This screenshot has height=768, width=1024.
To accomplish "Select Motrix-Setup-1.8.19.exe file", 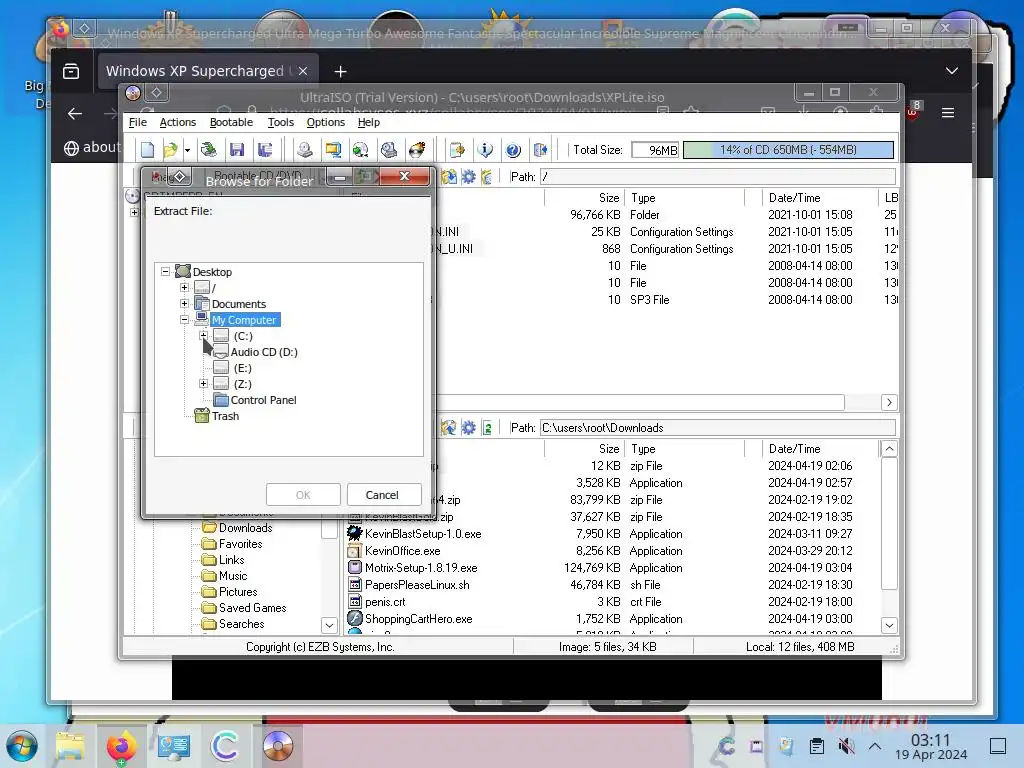I will pyautogui.click(x=421, y=568).
